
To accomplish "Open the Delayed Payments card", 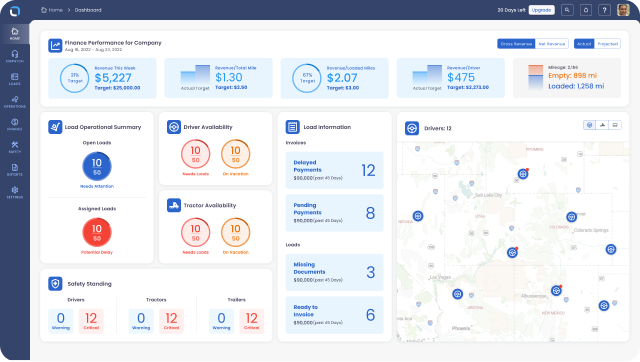I will pos(334,170).
